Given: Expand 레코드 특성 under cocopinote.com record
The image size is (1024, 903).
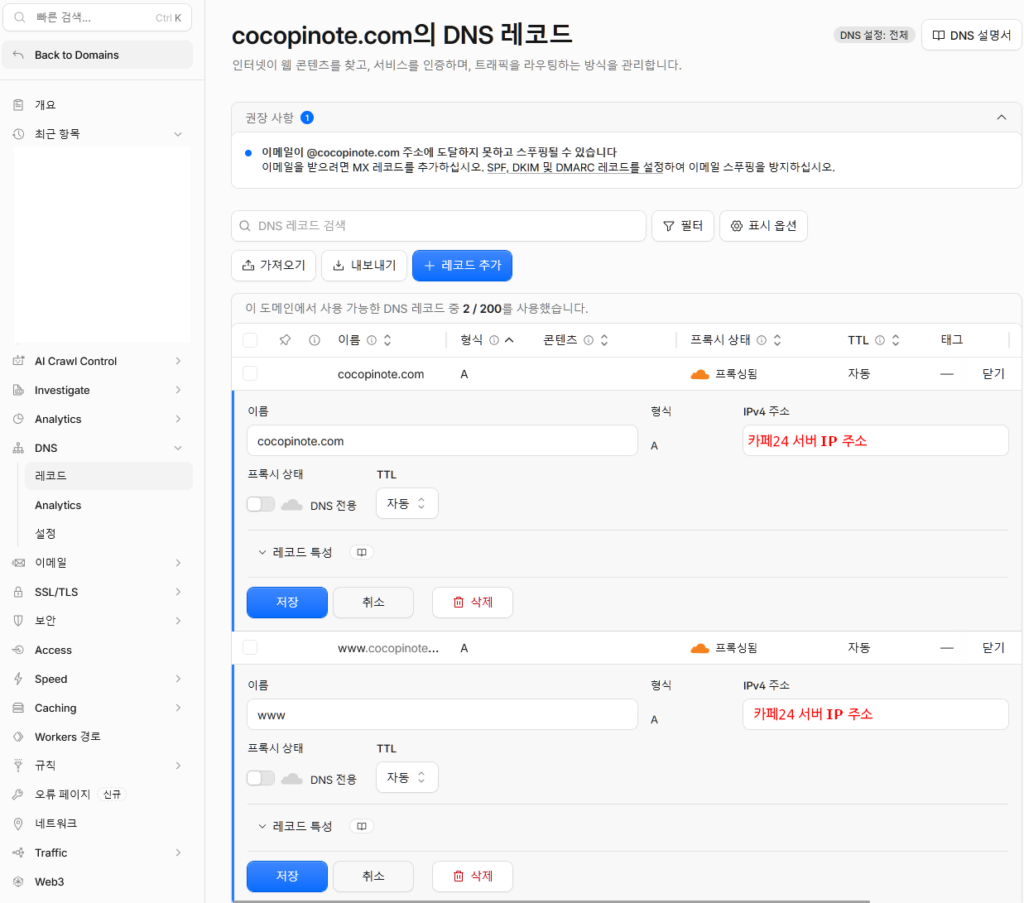Looking at the screenshot, I should 295,552.
